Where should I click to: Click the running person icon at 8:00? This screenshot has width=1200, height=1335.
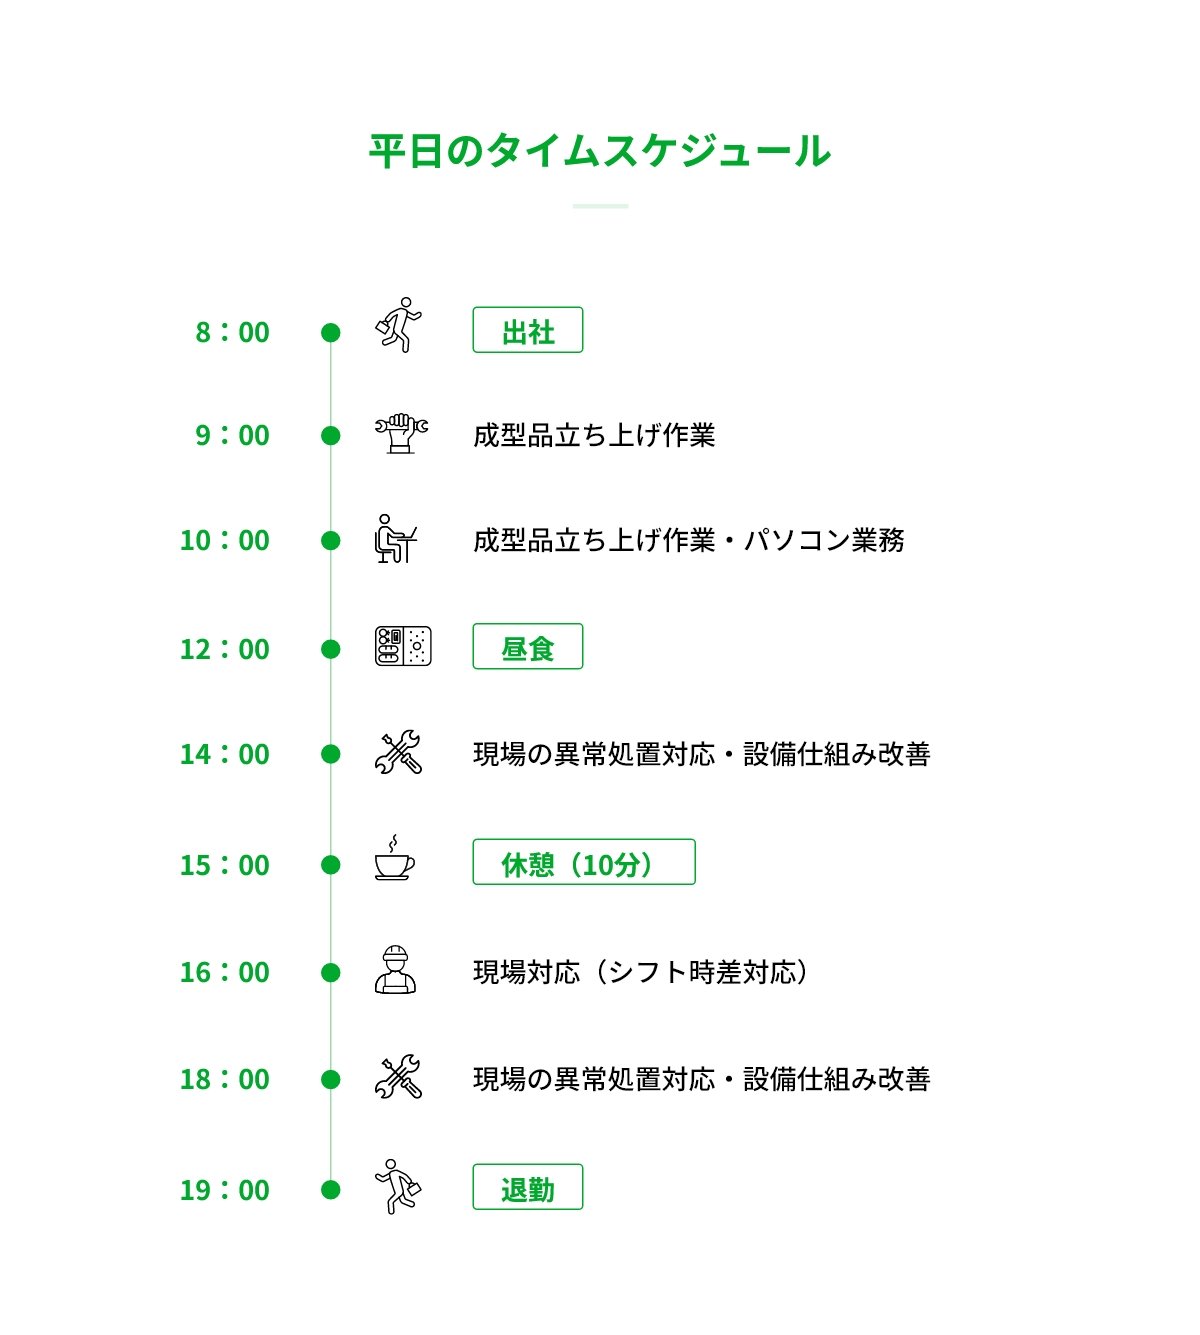[x=398, y=325]
